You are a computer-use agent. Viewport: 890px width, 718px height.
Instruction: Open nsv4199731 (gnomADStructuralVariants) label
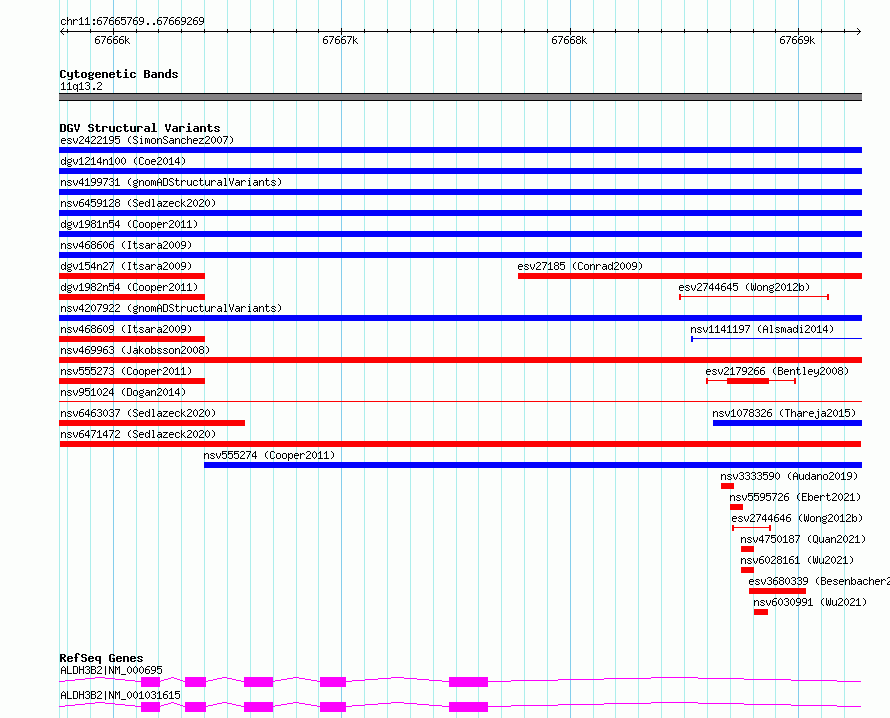pyautogui.click(x=171, y=182)
